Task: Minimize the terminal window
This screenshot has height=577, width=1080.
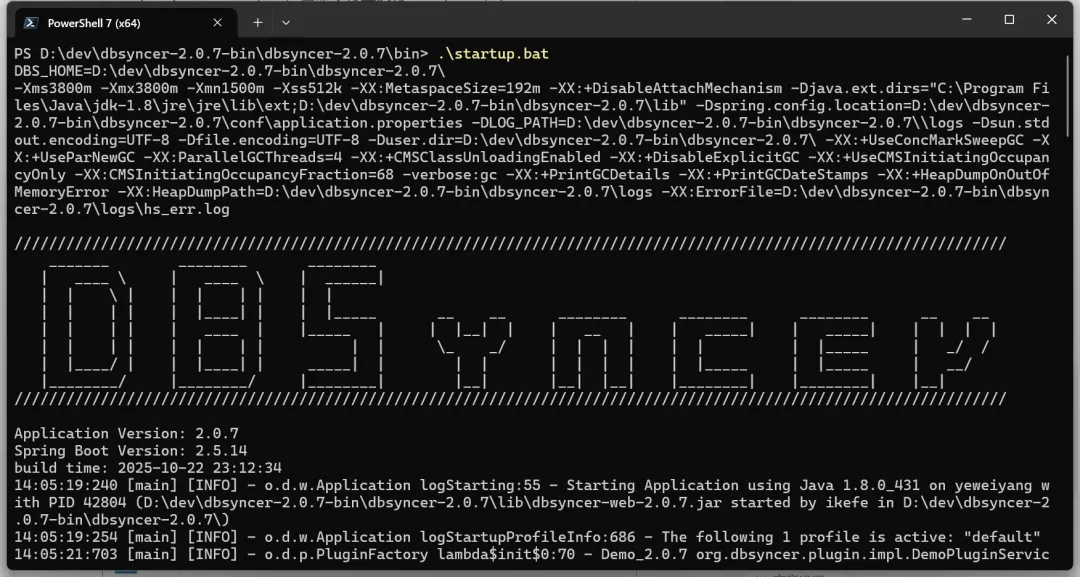Action: (967, 20)
